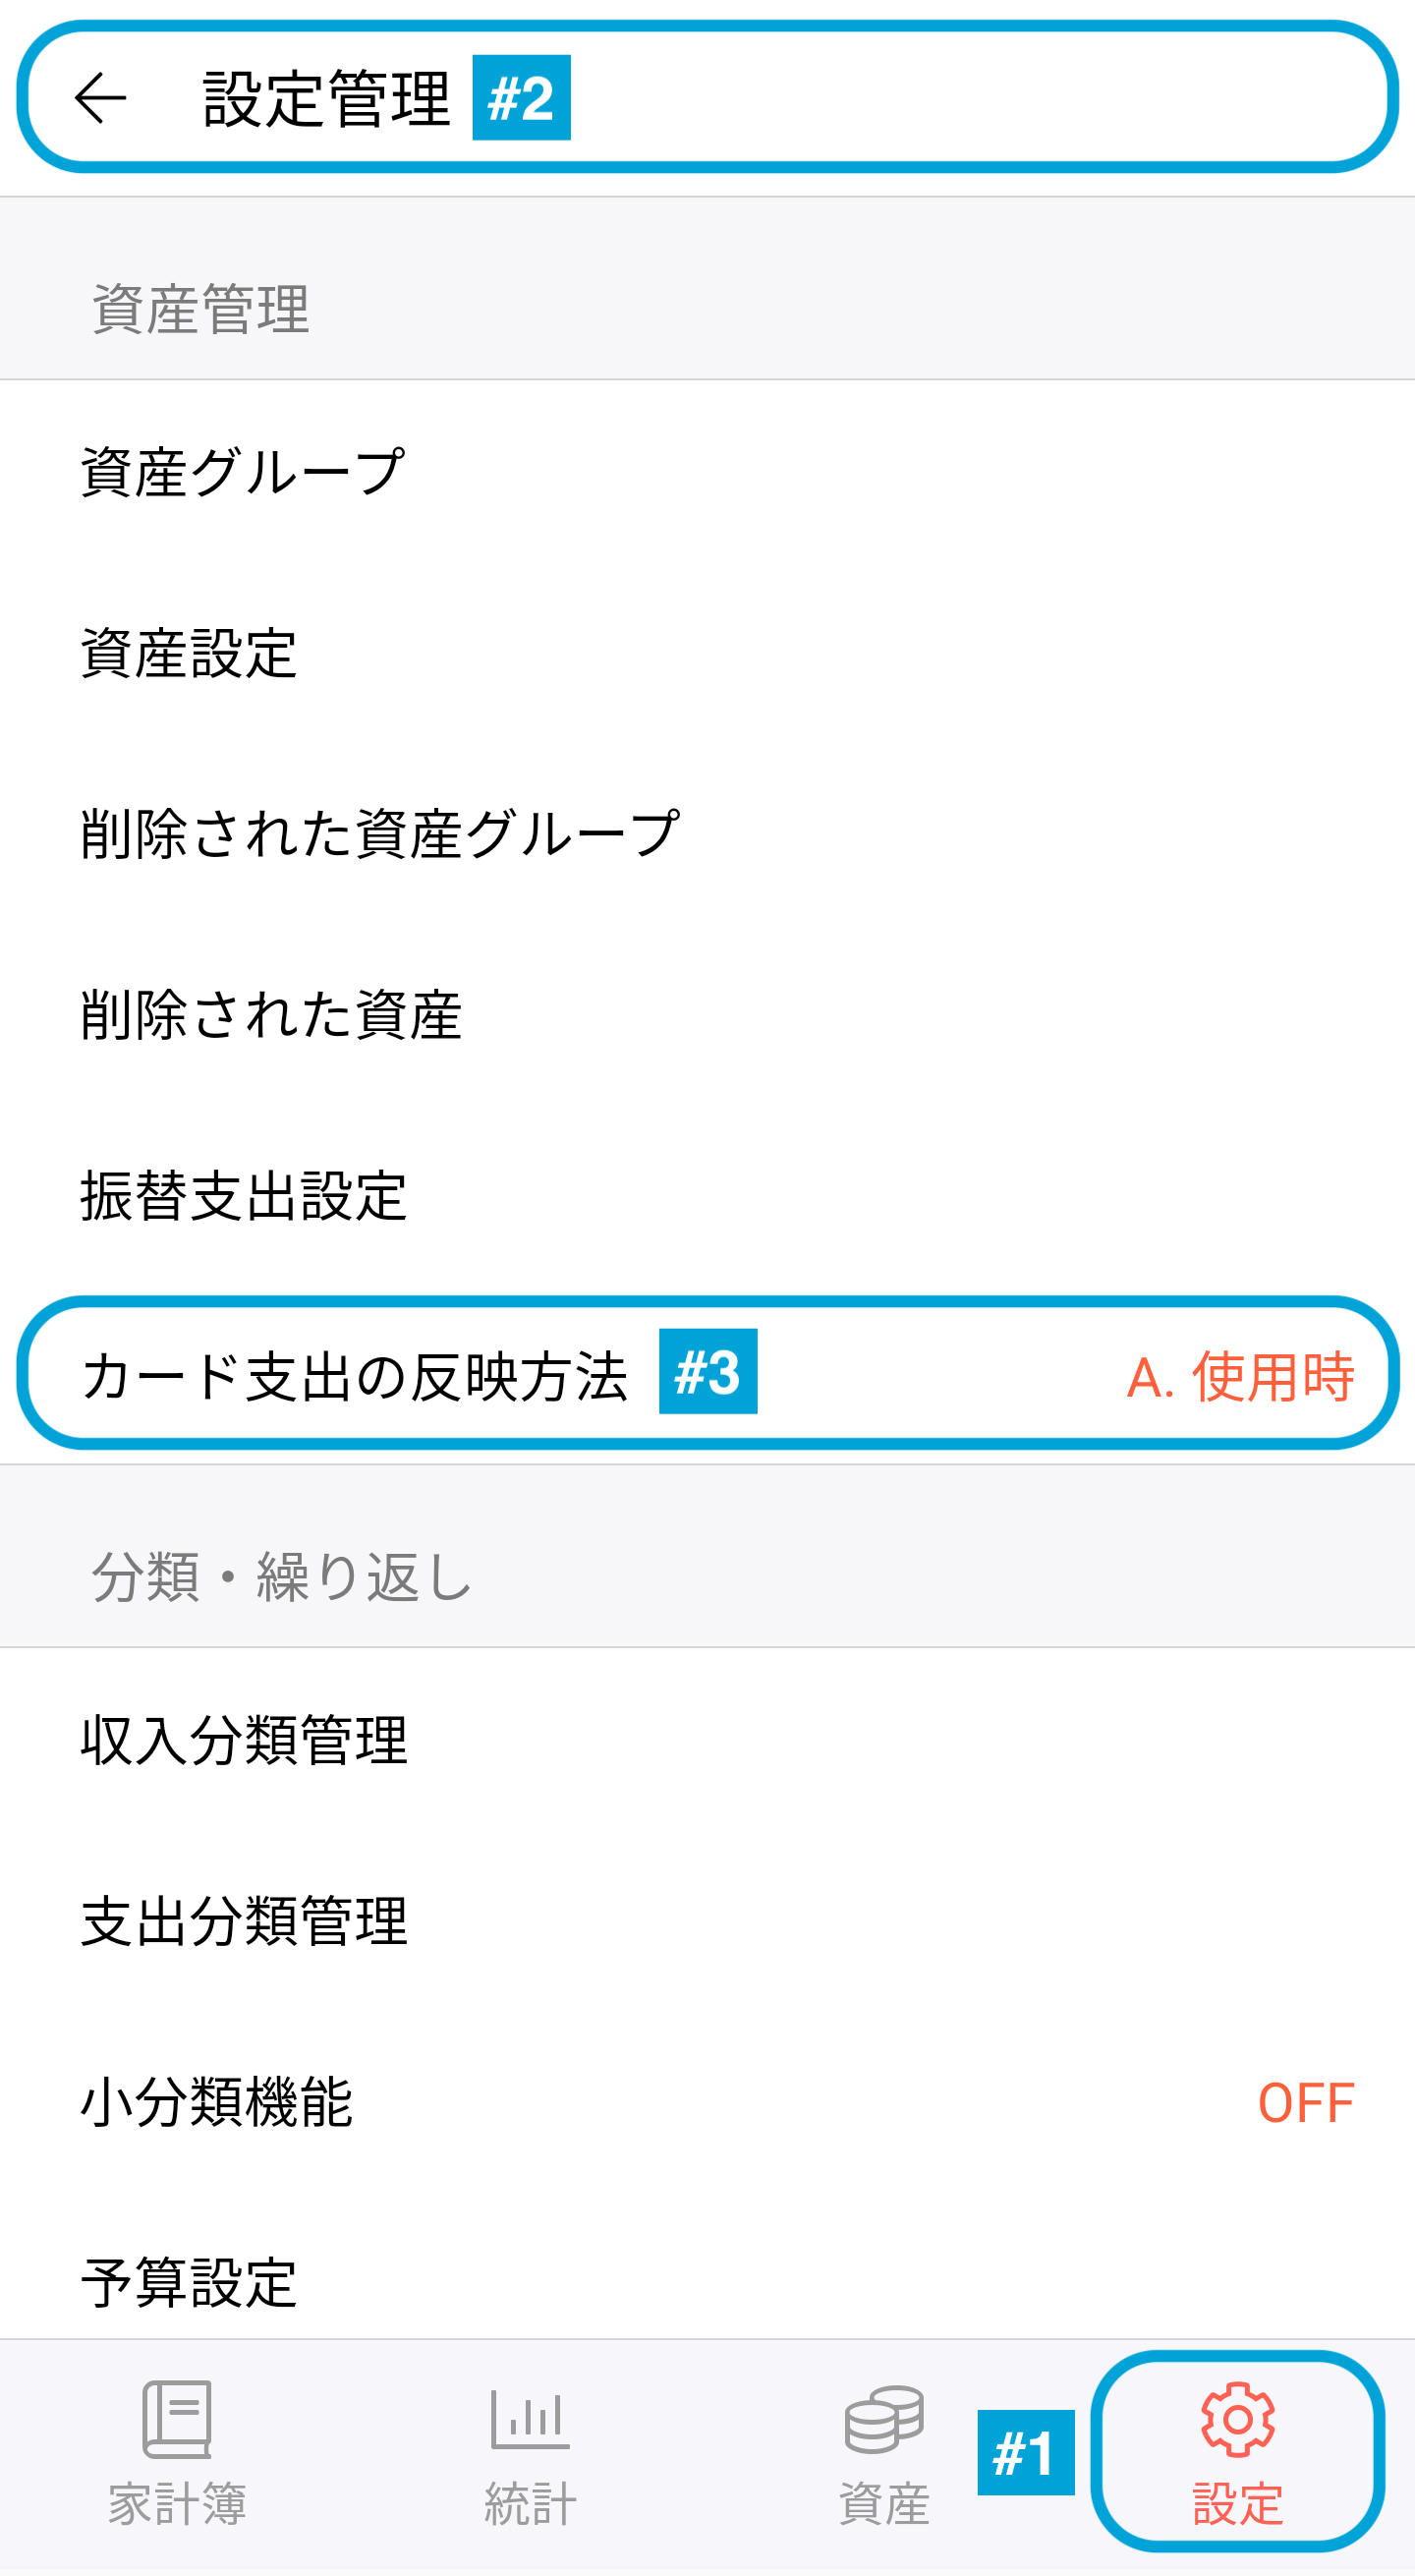Toggle 小分類機能 OFF setting
The width and height of the screenshot is (1415, 2576).
(x=707, y=2102)
